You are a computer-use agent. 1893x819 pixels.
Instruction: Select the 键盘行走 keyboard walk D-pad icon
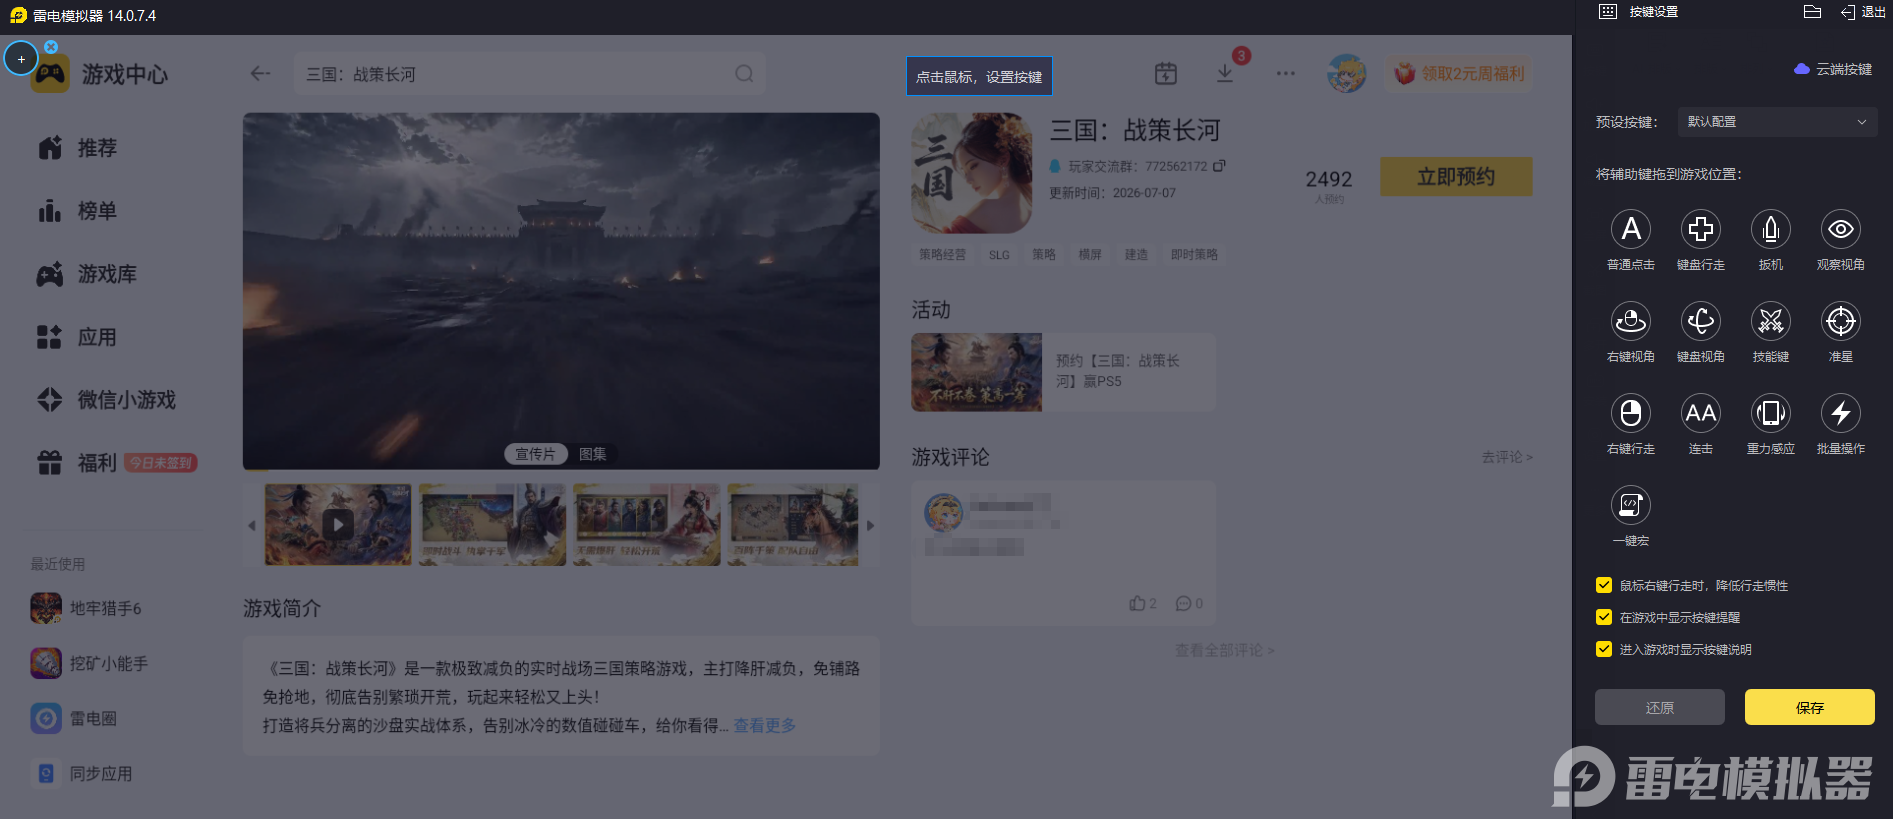(1701, 229)
